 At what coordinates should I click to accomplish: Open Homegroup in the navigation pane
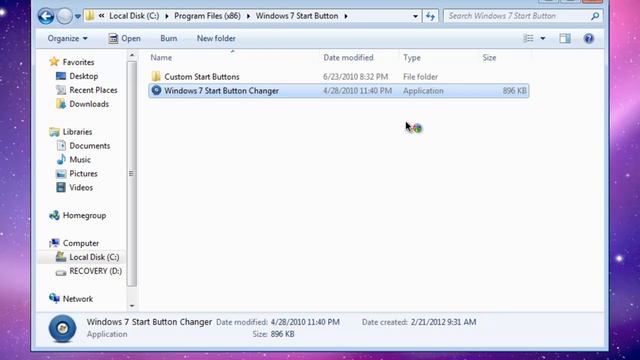84,215
